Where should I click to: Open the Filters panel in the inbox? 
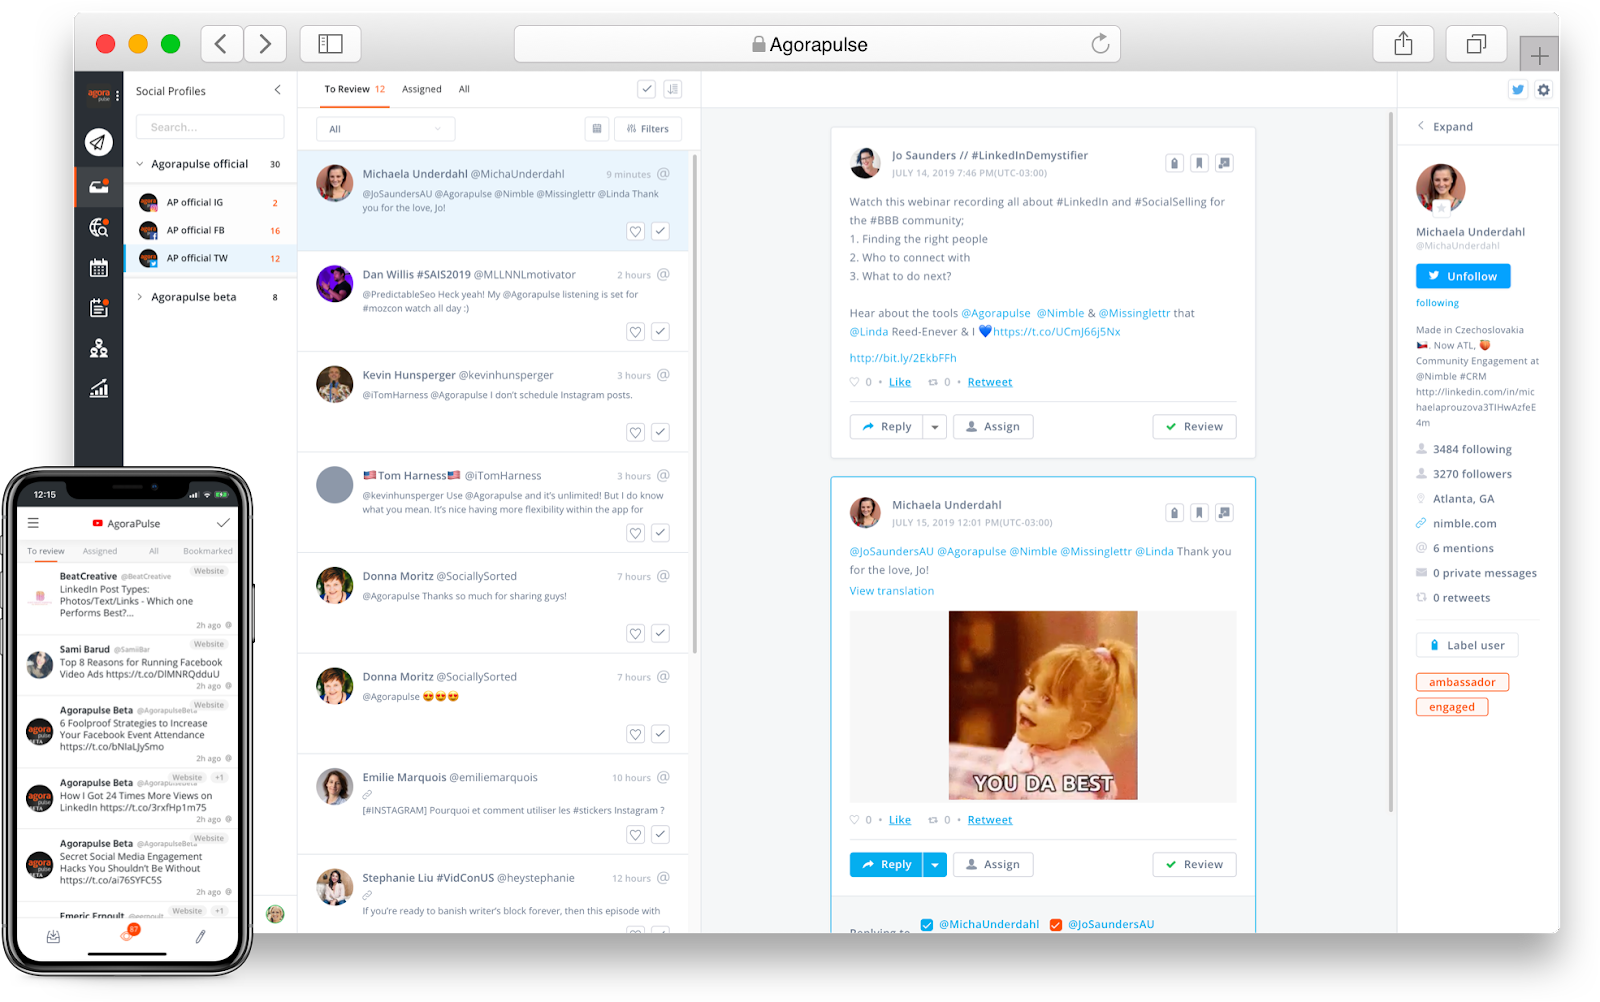pyautogui.click(x=648, y=128)
